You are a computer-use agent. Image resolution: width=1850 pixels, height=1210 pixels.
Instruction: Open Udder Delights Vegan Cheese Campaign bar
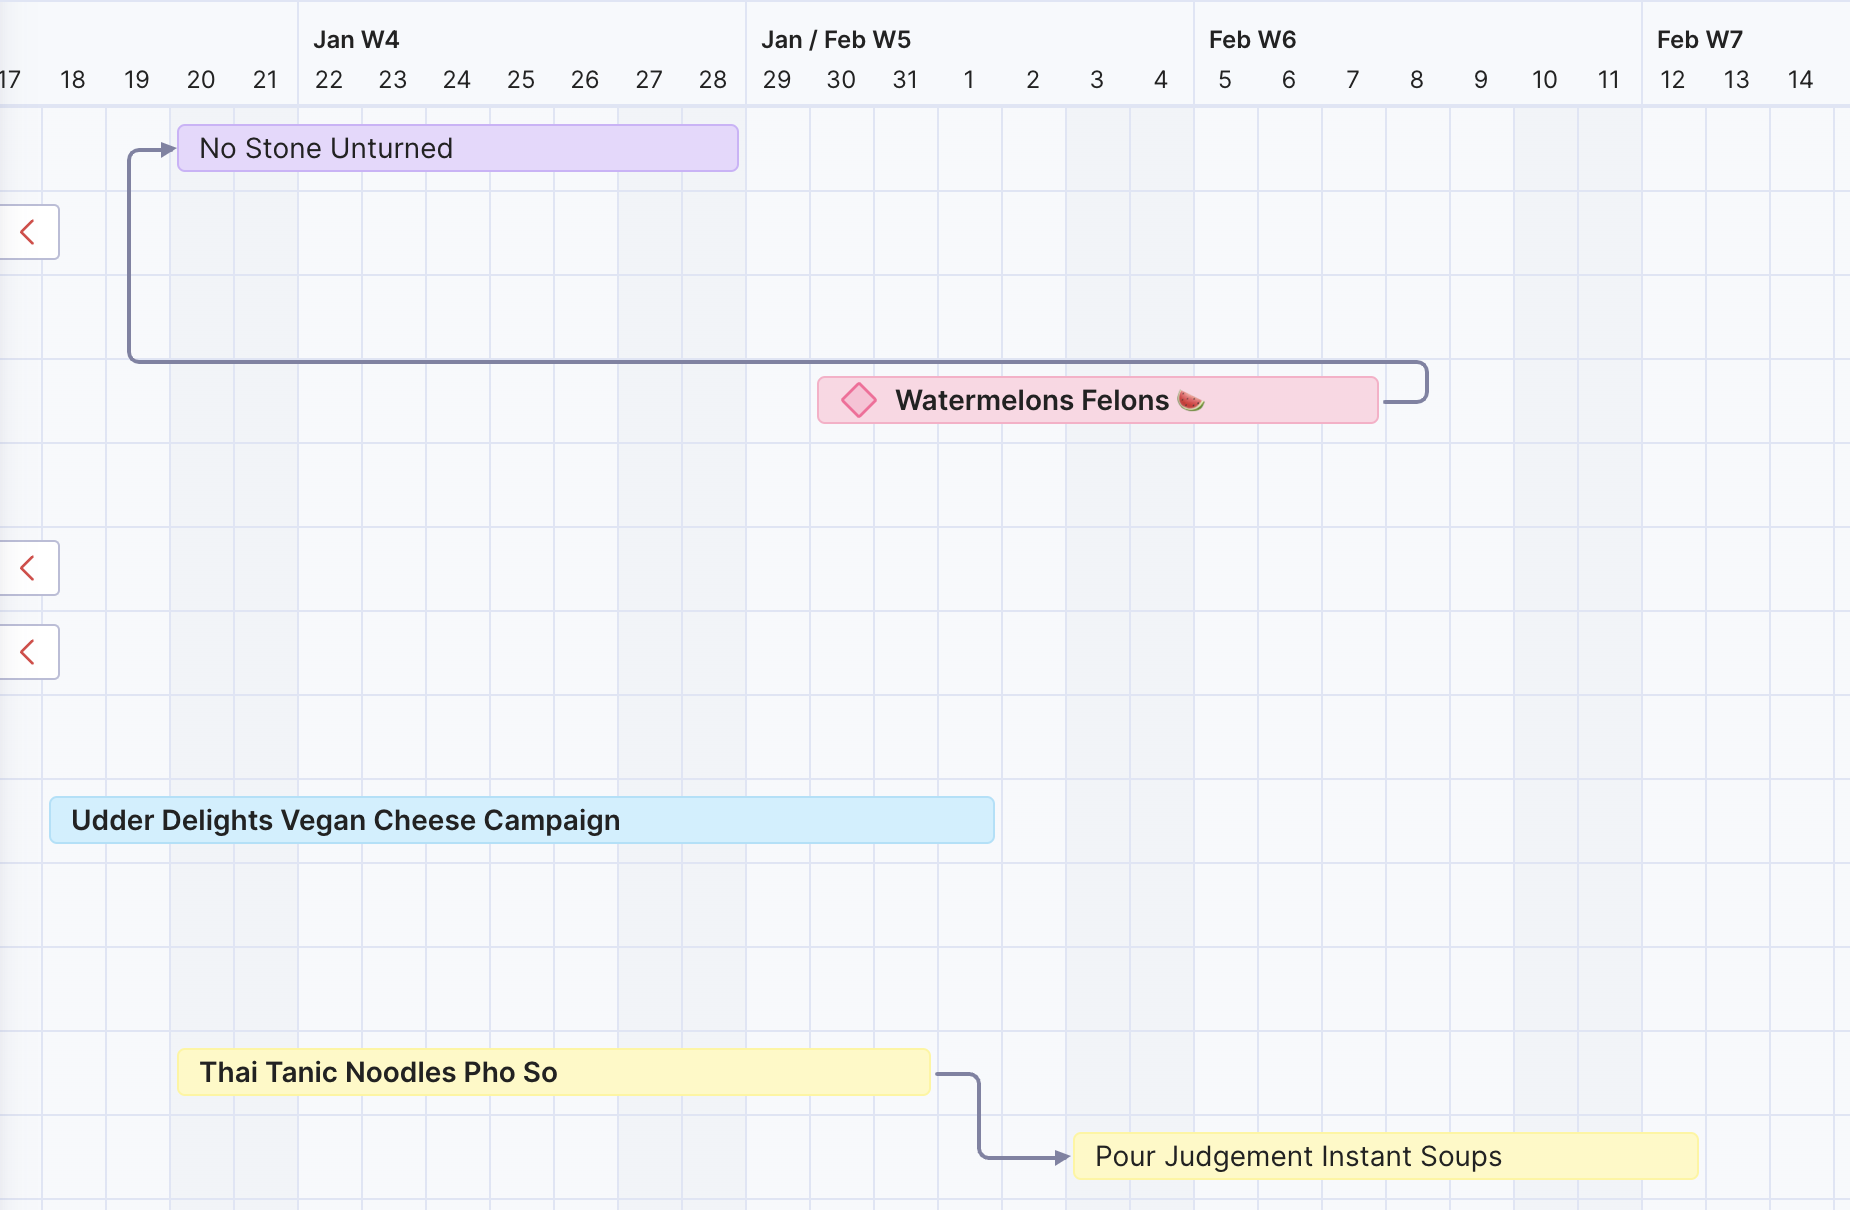point(522,820)
